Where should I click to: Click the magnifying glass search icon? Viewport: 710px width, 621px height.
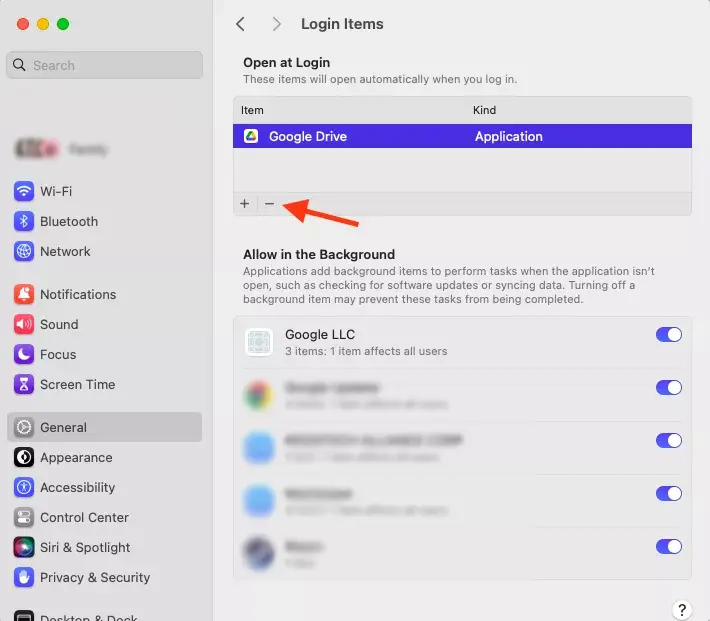click(19, 65)
